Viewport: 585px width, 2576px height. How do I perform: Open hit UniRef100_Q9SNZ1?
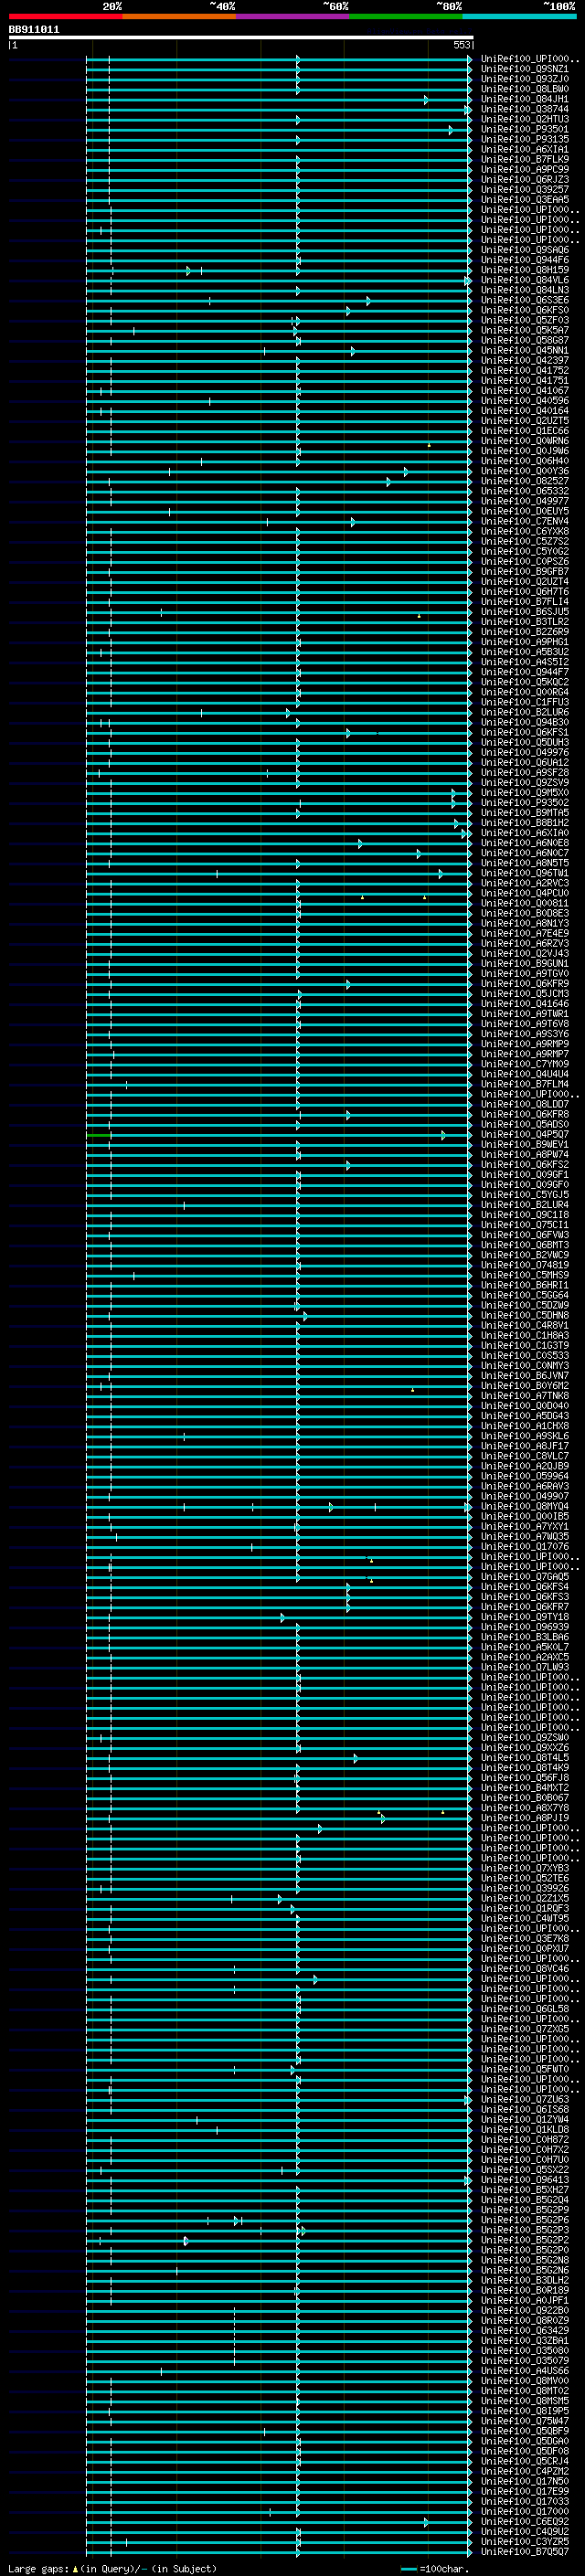pos(525,69)
